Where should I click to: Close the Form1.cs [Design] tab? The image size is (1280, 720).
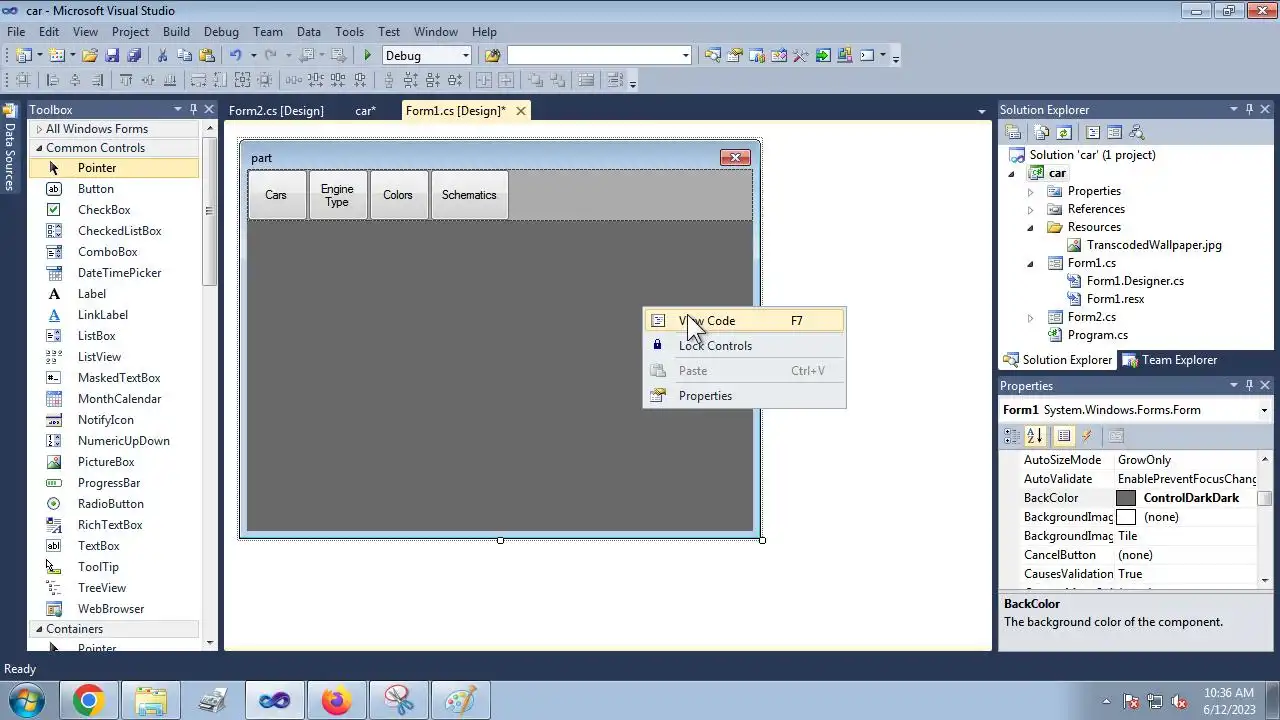(520, 111)
